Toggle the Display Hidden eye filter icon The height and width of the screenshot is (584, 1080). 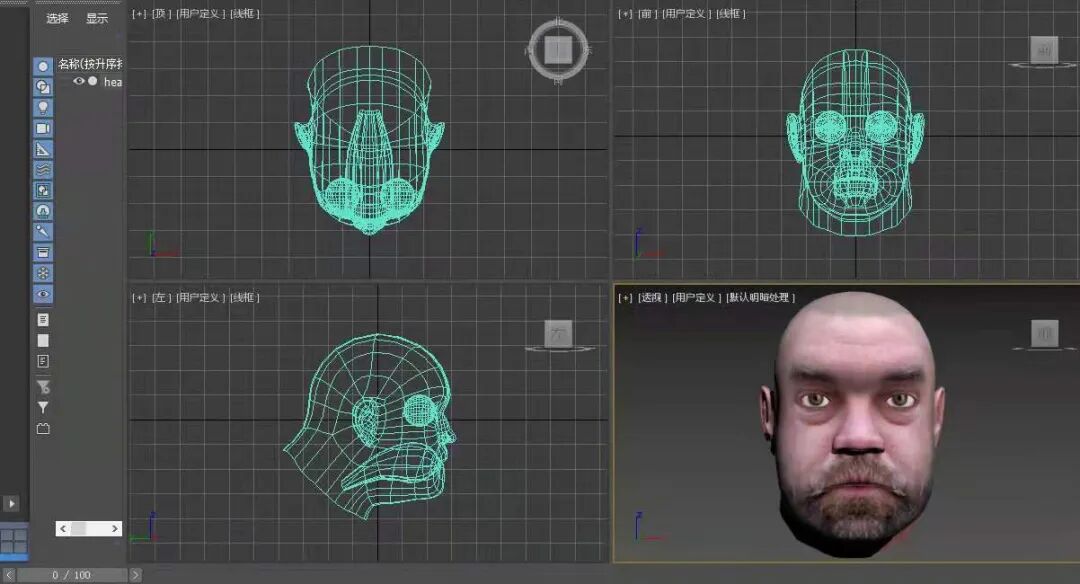tap(43, 294)
